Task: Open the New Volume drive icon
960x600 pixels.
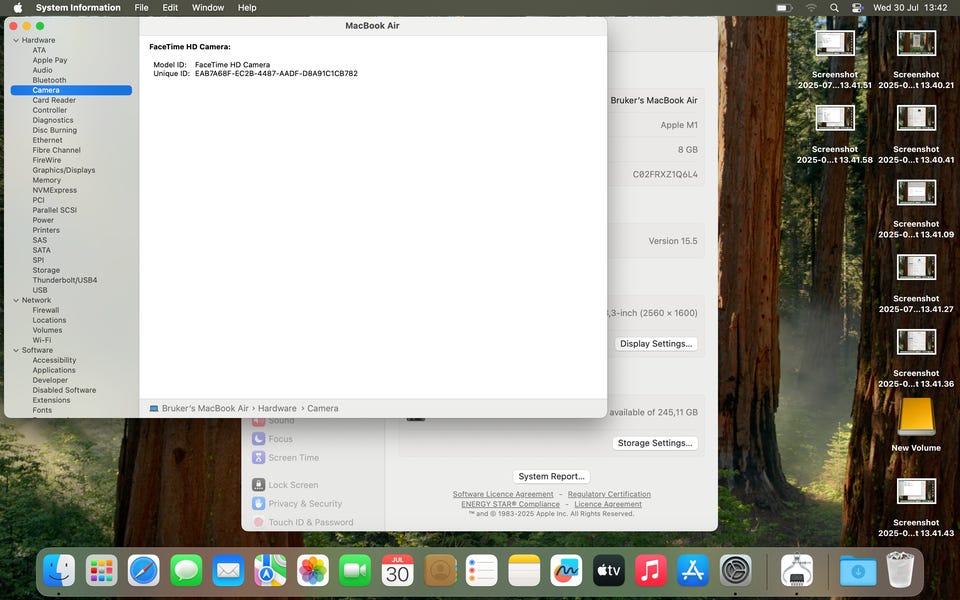Action: 916,418
